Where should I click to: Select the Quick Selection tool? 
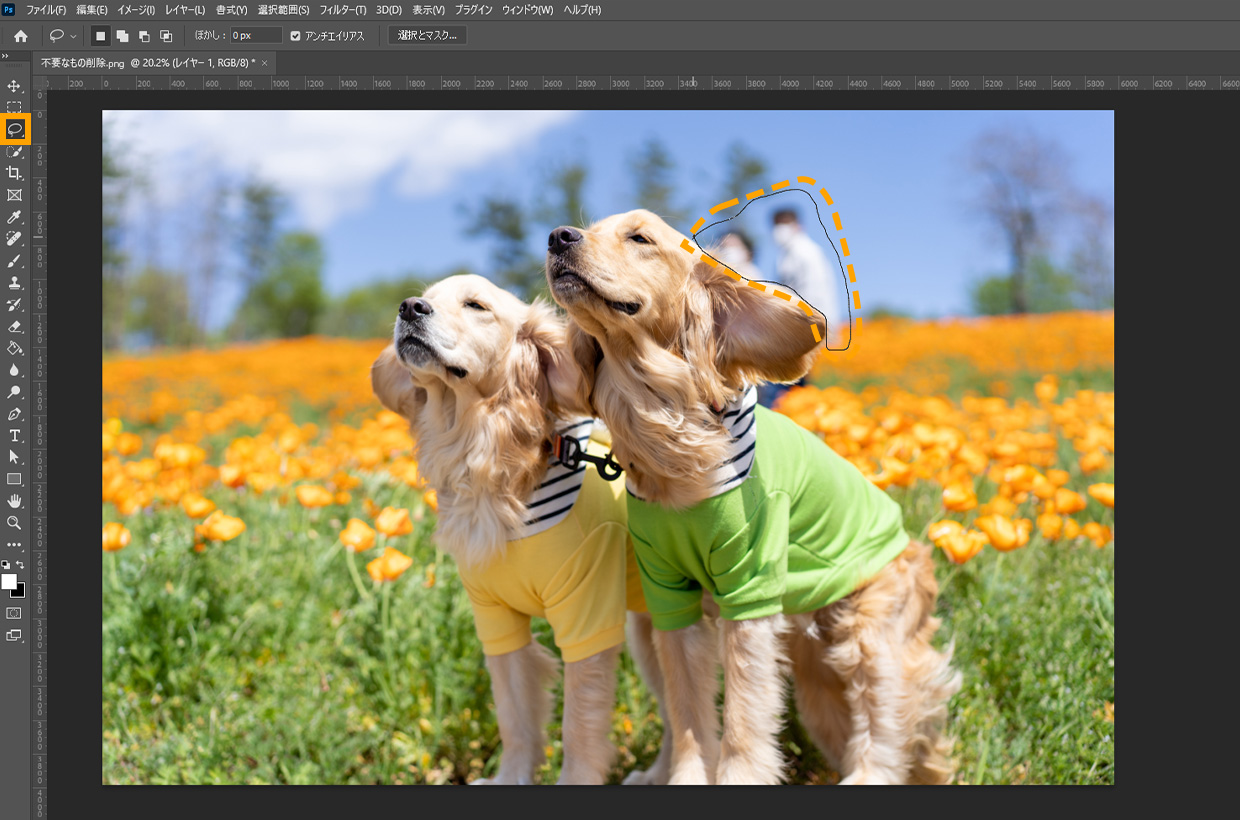point(14,151)
